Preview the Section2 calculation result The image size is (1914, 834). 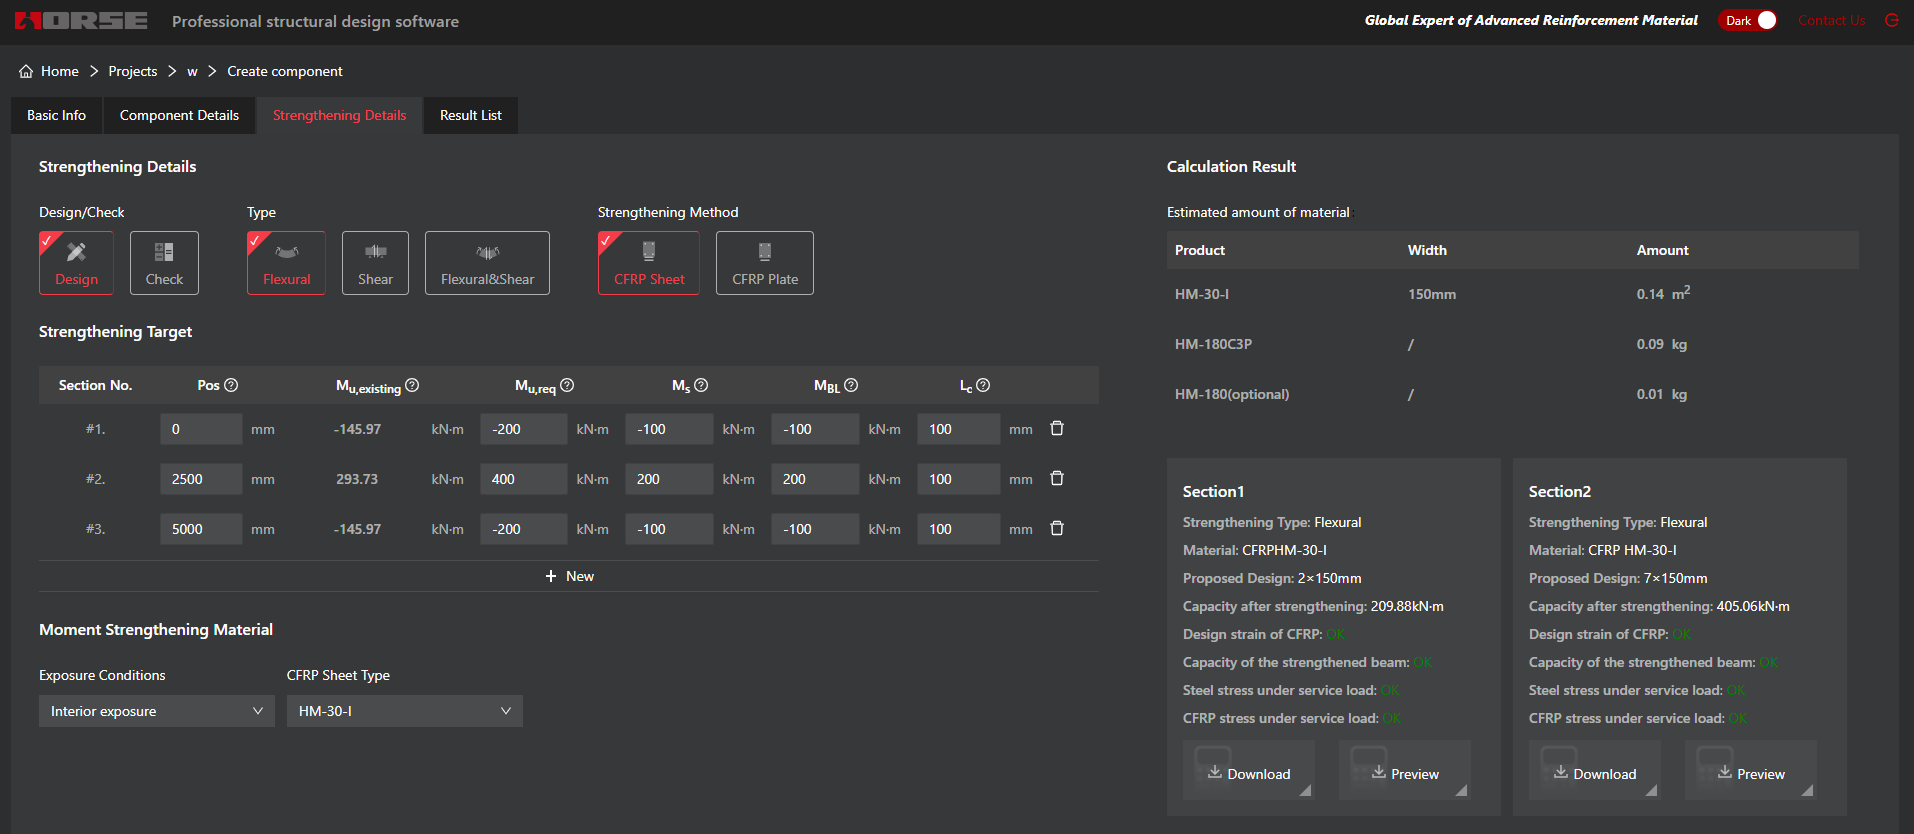tap(1750, 773)
